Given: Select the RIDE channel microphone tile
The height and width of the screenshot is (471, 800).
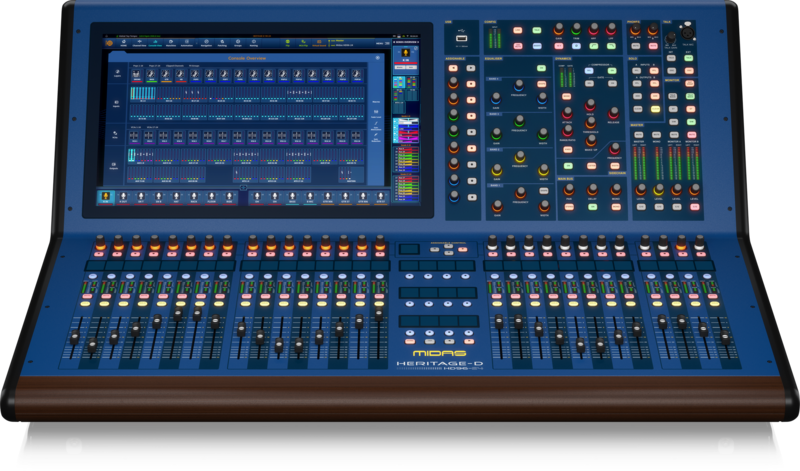Looking at the screenshot, I should [x=229, y=197].
